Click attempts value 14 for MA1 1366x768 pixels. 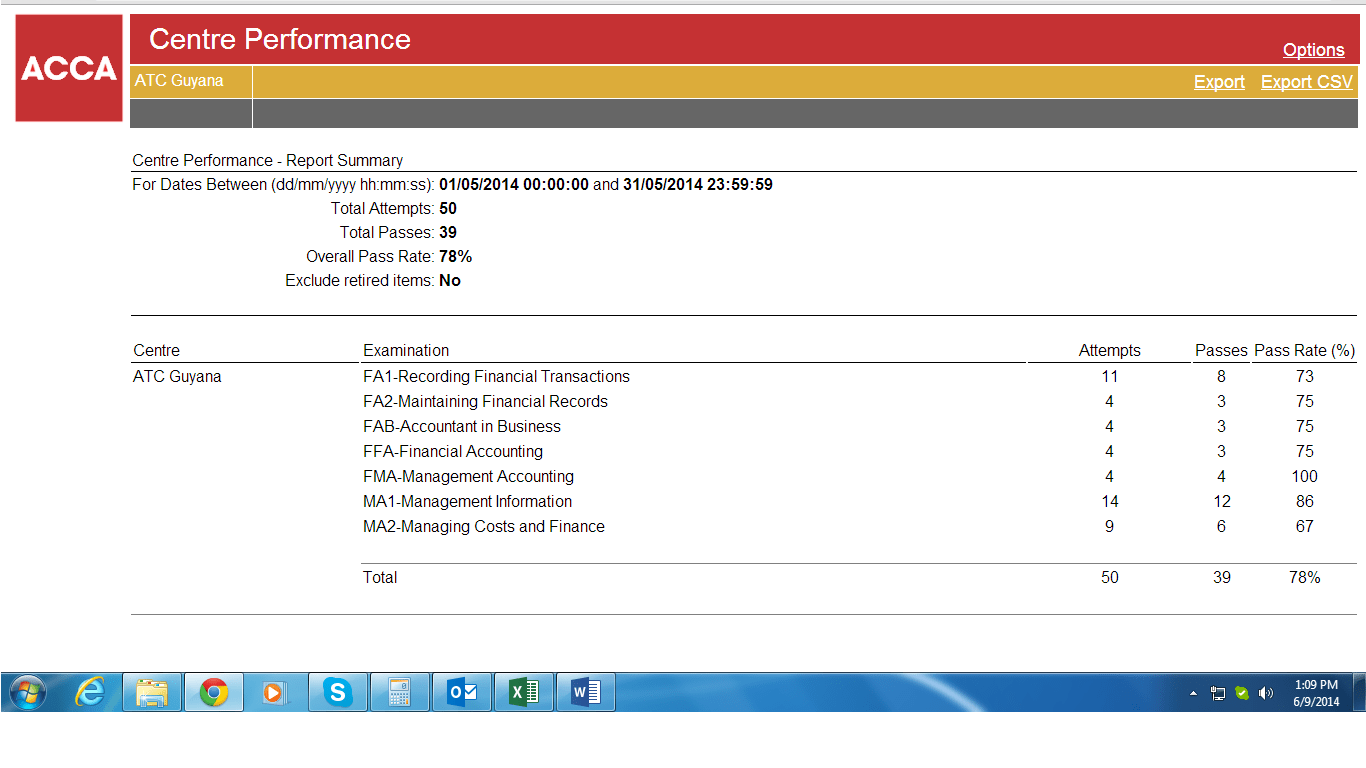click(1110, 502)
